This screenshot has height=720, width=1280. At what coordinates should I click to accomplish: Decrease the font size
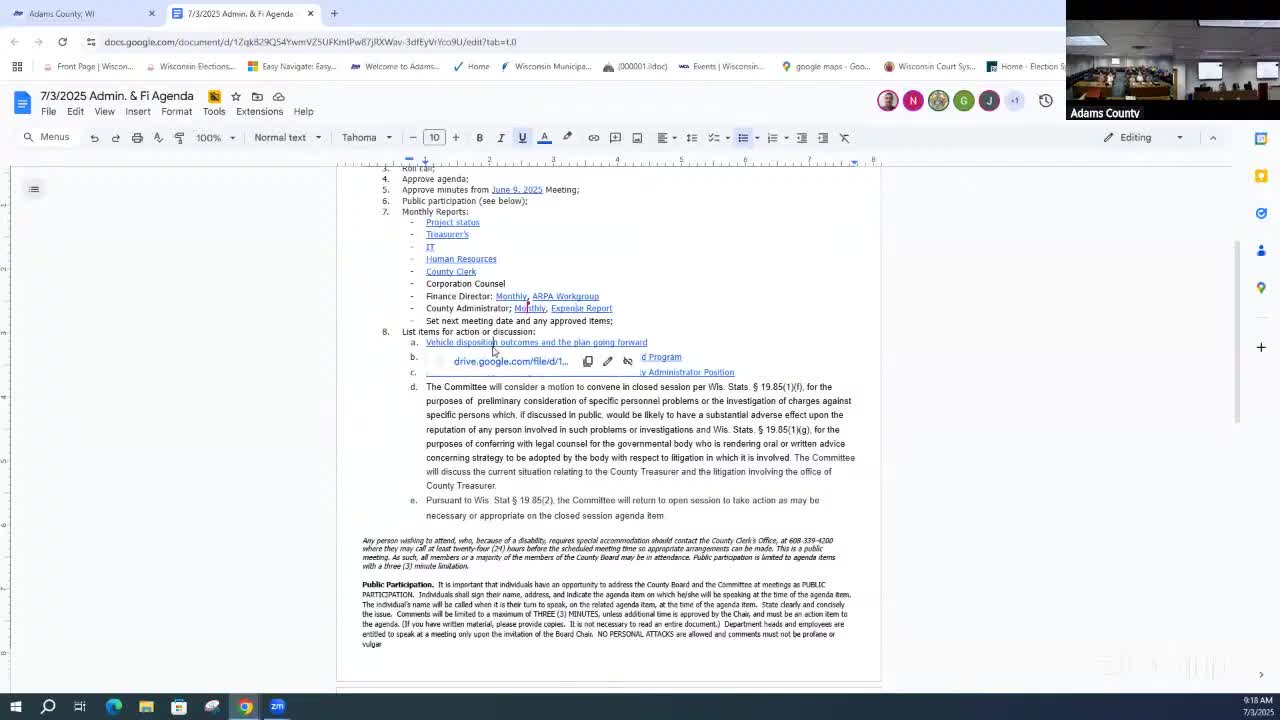pyautogui.click(x=413, y=138)
